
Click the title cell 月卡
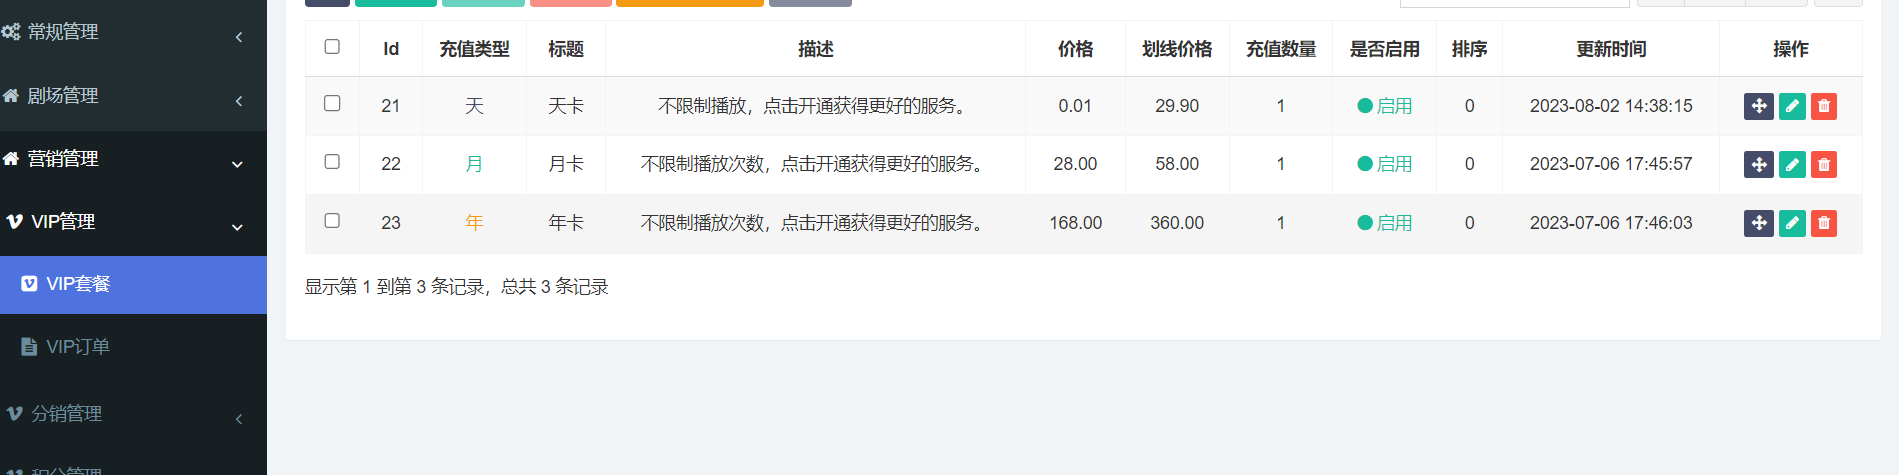(566, 164)
